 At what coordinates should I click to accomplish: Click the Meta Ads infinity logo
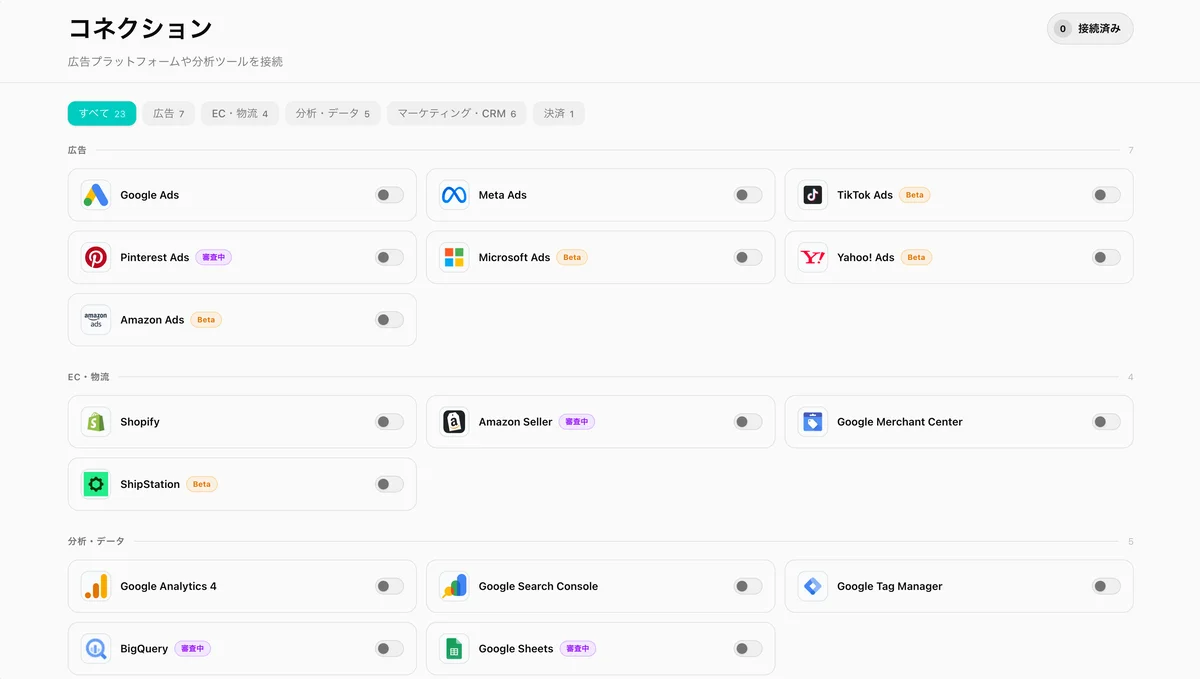[454, 194]
